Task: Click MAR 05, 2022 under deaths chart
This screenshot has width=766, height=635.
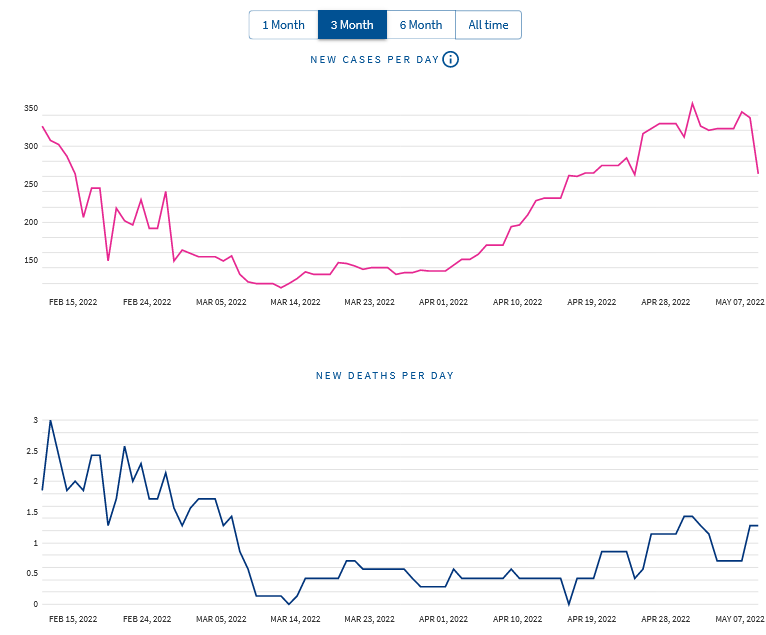Action: [x=221, y=619]
